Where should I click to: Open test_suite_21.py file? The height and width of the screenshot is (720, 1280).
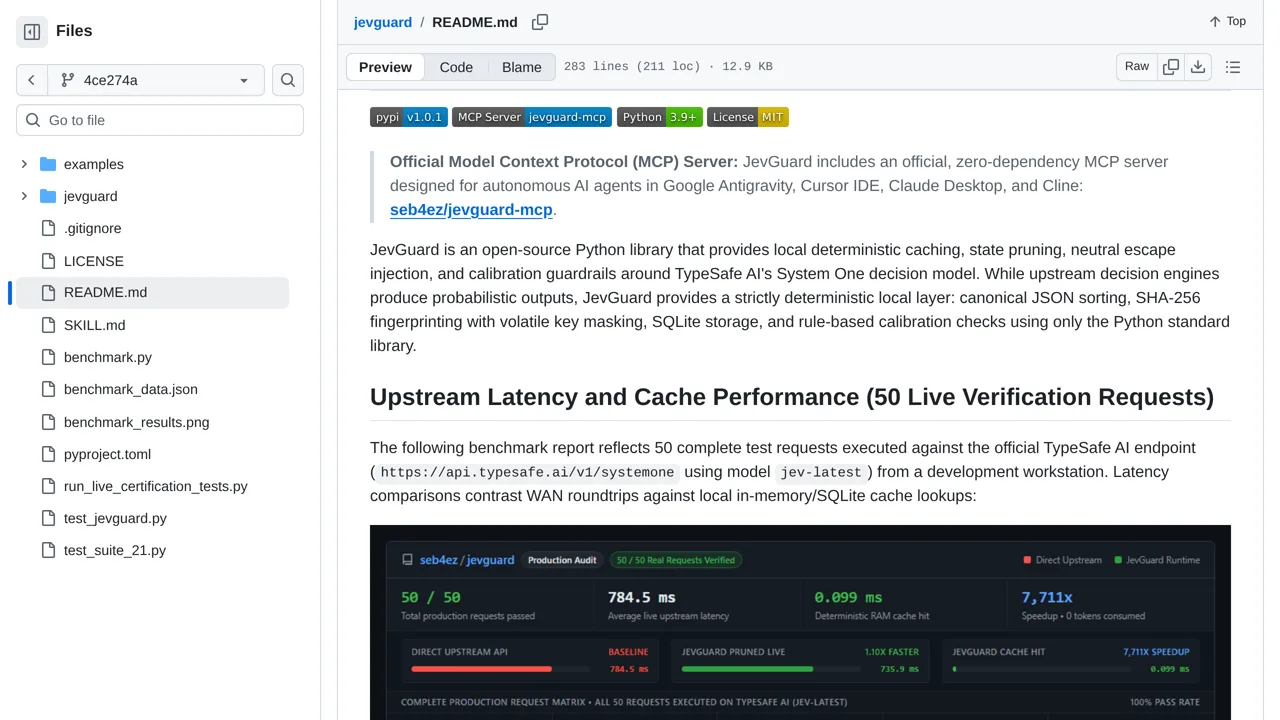point(115,550)
